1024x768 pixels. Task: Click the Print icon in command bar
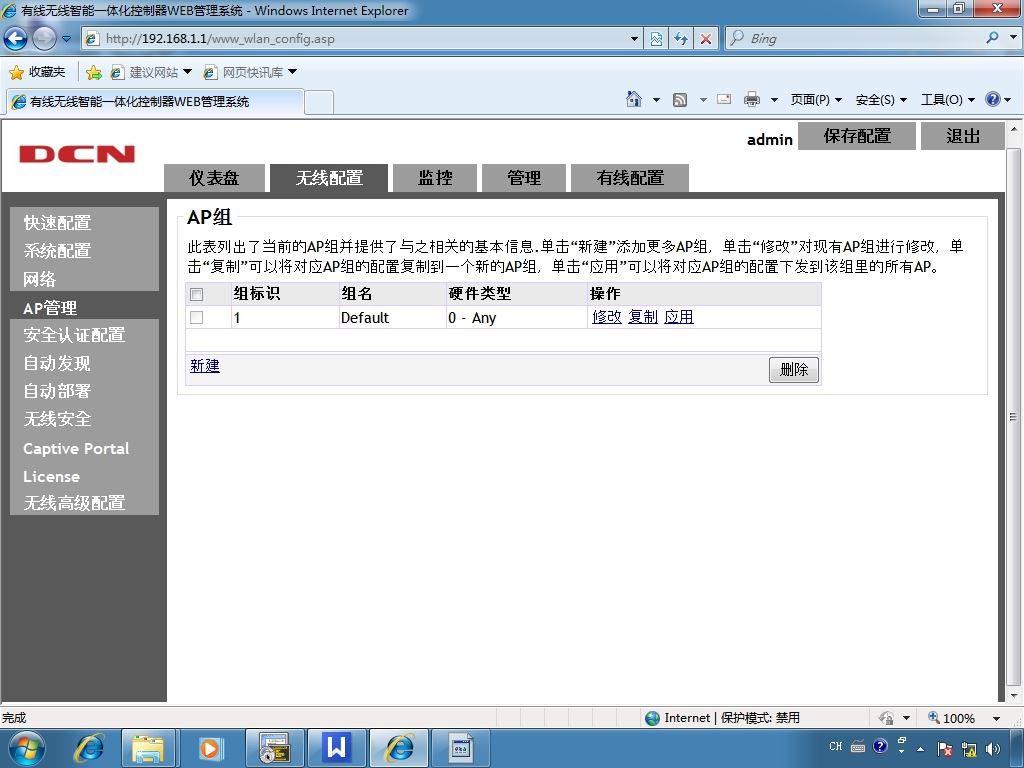(x=752, y=99)
